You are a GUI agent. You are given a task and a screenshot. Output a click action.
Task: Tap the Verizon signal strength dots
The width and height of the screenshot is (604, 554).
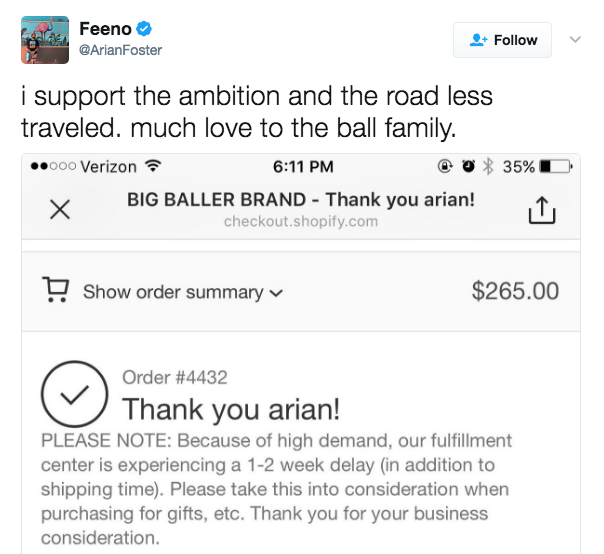(x=53, y=166)
